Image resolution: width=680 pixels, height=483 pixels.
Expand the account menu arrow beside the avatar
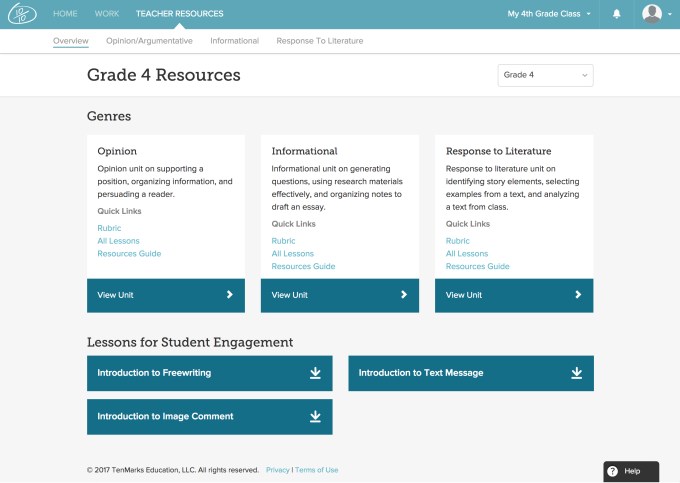coord(669,14)
